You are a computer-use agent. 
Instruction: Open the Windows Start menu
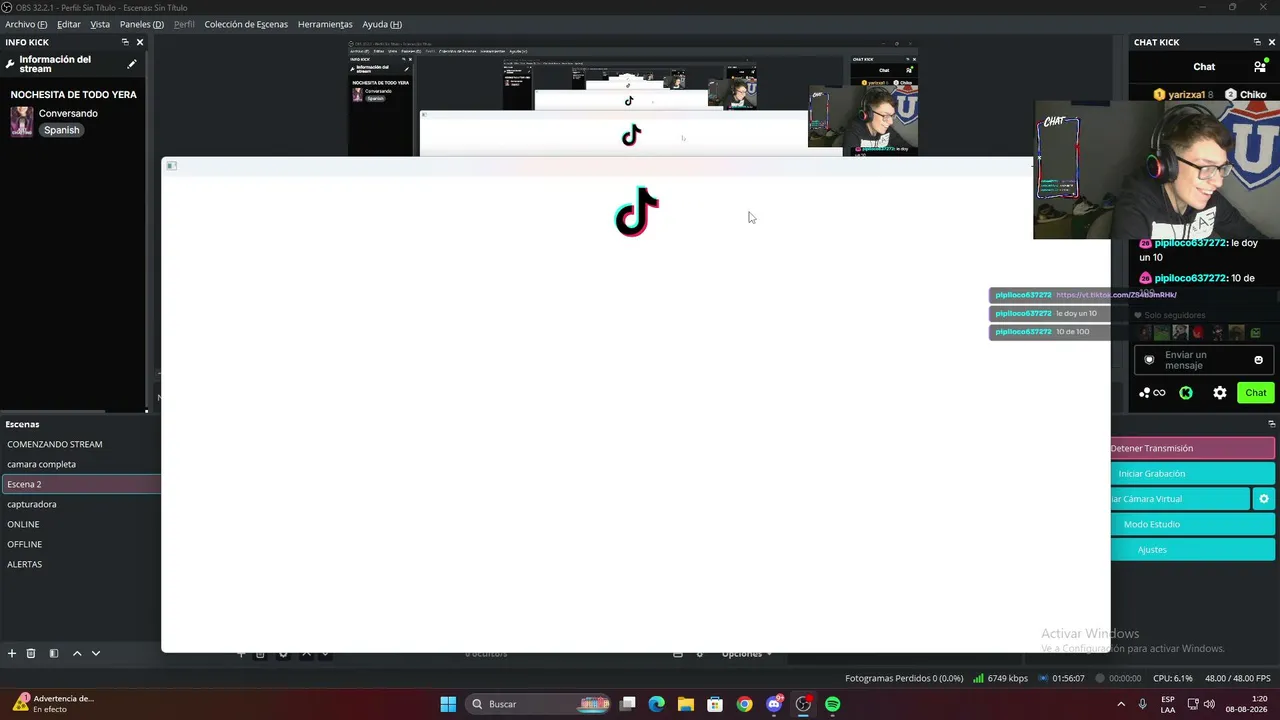pos(448,704)
